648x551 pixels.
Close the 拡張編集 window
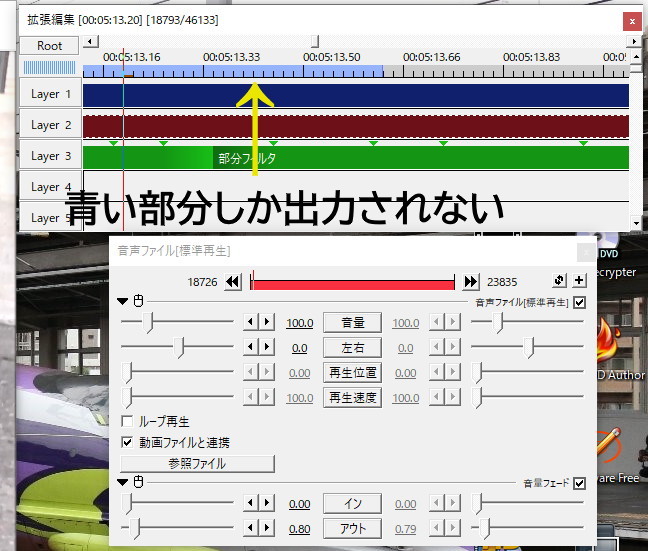[632, 21]
